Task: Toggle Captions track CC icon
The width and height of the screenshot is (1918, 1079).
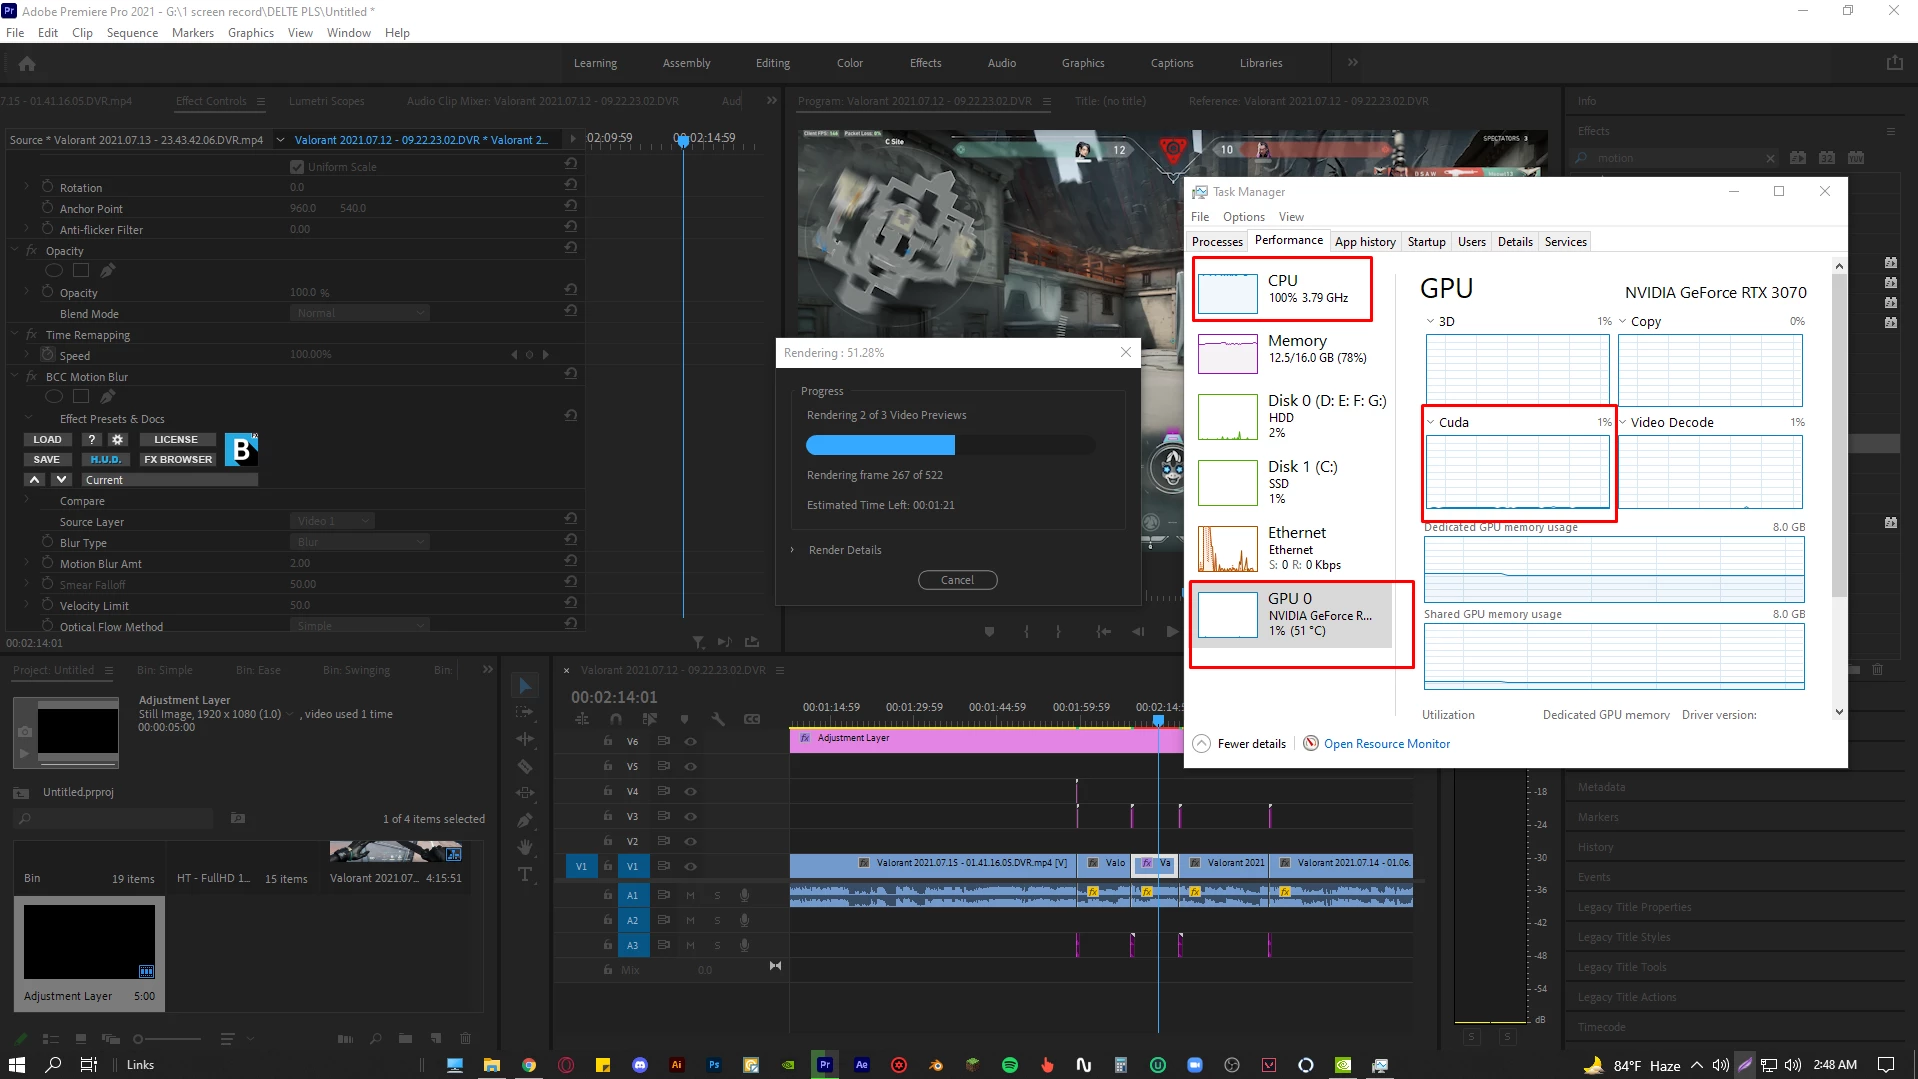Action: point(752,719)
